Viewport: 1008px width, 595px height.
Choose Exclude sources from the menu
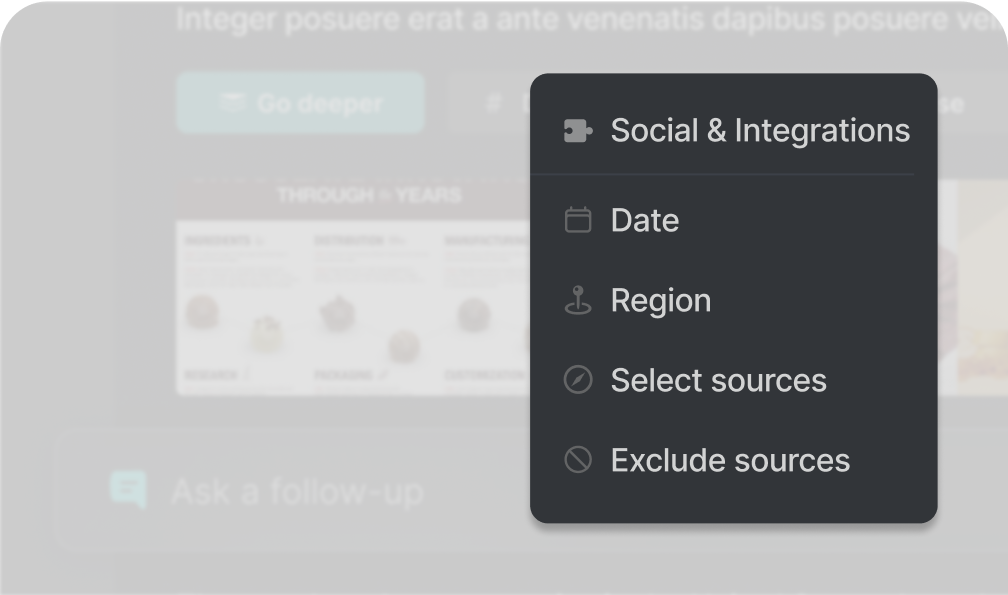click(x=730, y=460)
